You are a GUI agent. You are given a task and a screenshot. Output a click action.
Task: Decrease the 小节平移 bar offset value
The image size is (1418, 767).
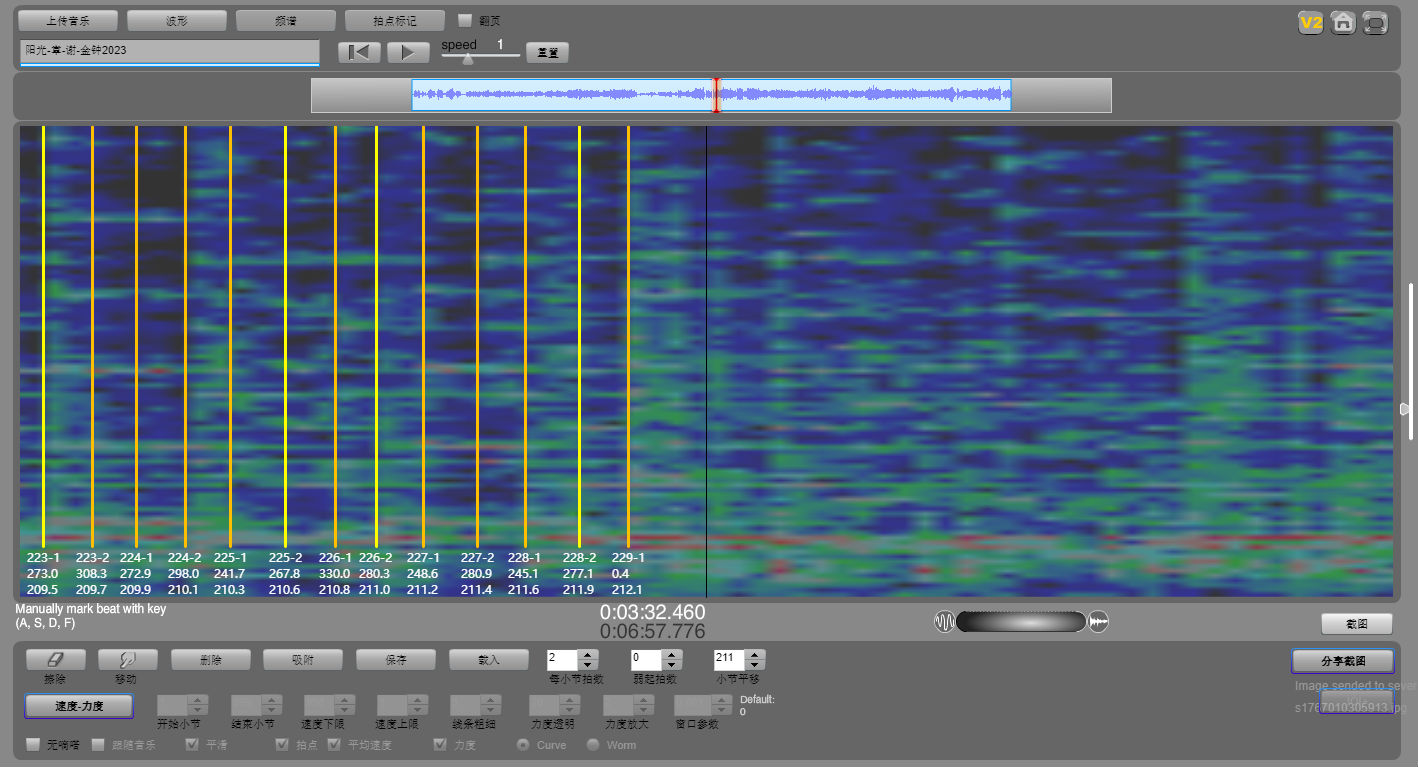pos(755,665)
